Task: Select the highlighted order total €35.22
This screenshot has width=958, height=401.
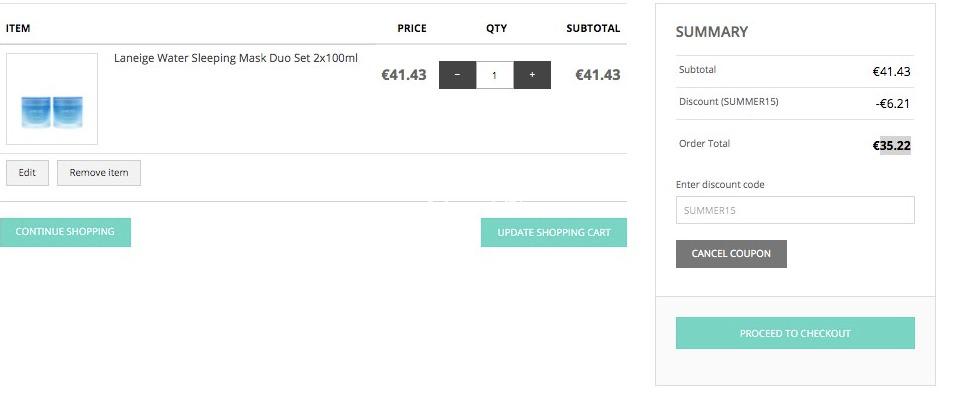Action: (891, 145)
